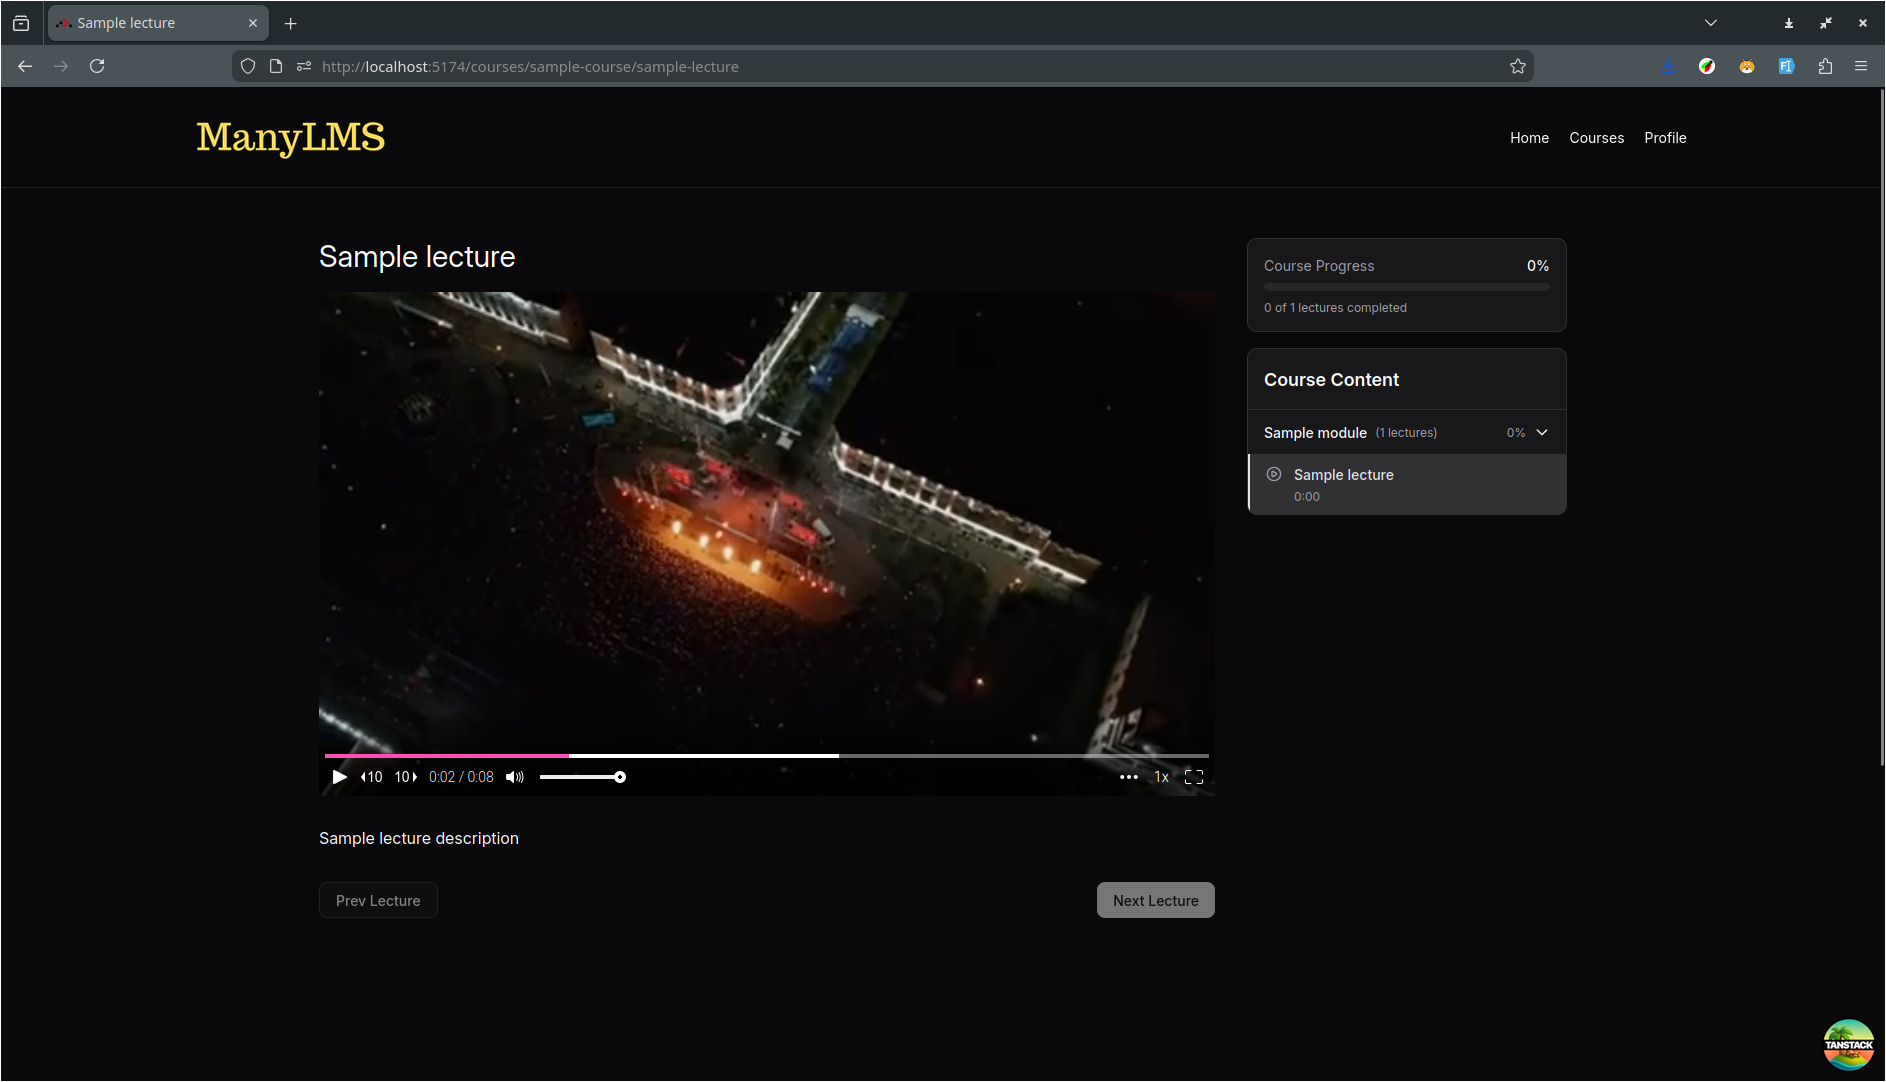Play the lecture video
The image size is (1886, 1082).
[339, 777]
